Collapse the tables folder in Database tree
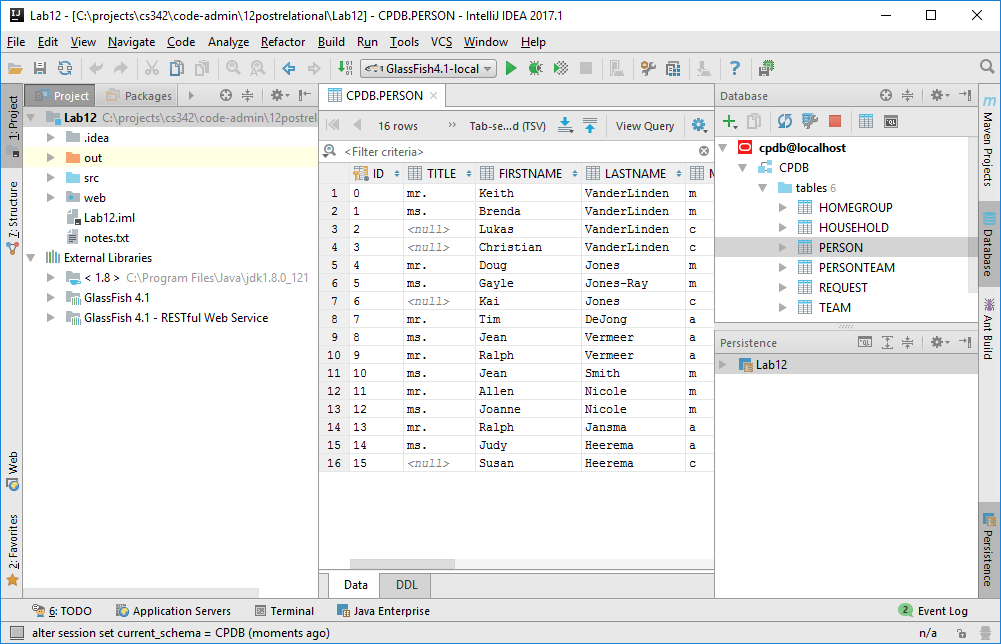Image resolution: width=1001 pixels, height=644 pixels. pyautogui.click(x=763, y=188)
